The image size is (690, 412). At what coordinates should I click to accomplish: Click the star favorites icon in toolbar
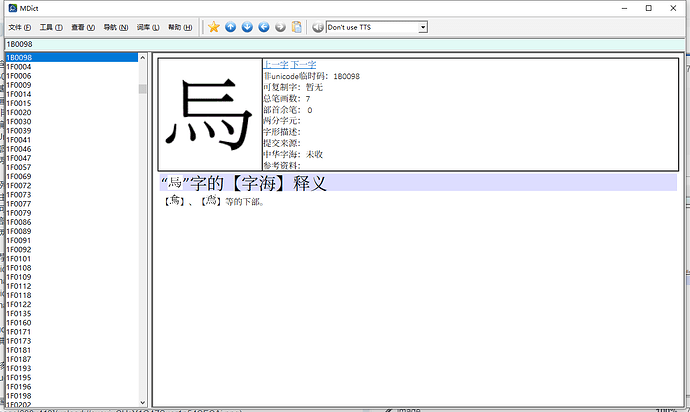click(213, 27)
